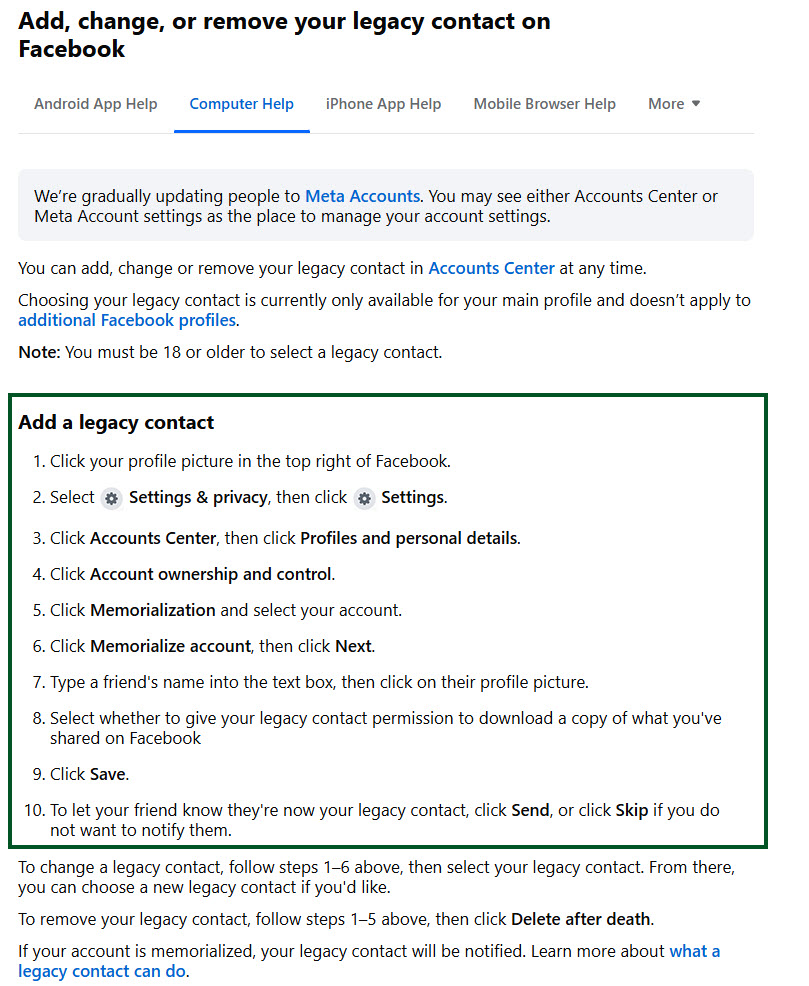This screenshot has width=809, height=986.
Task: Follow the Meta Accounts link
Action: tap(362, 196)
